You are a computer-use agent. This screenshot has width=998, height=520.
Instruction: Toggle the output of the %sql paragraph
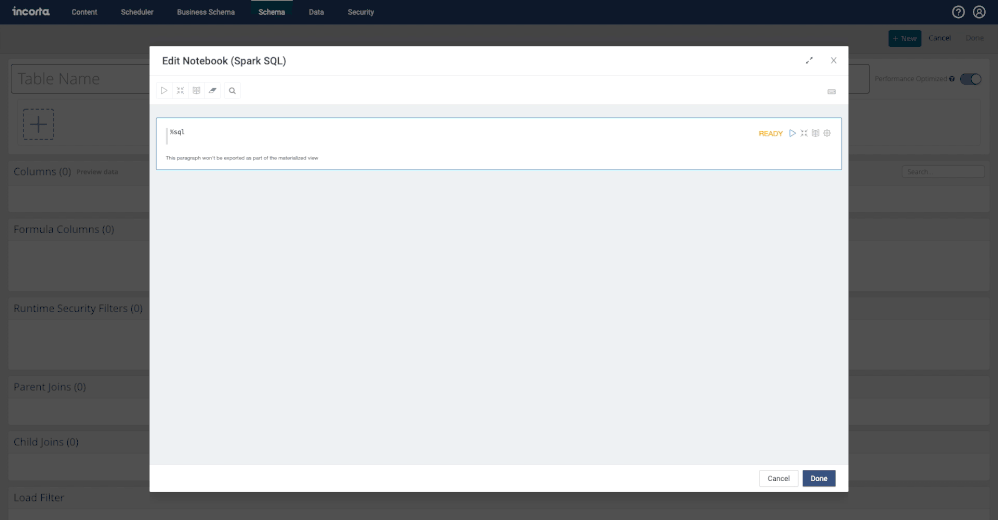[x=815, y=133]
